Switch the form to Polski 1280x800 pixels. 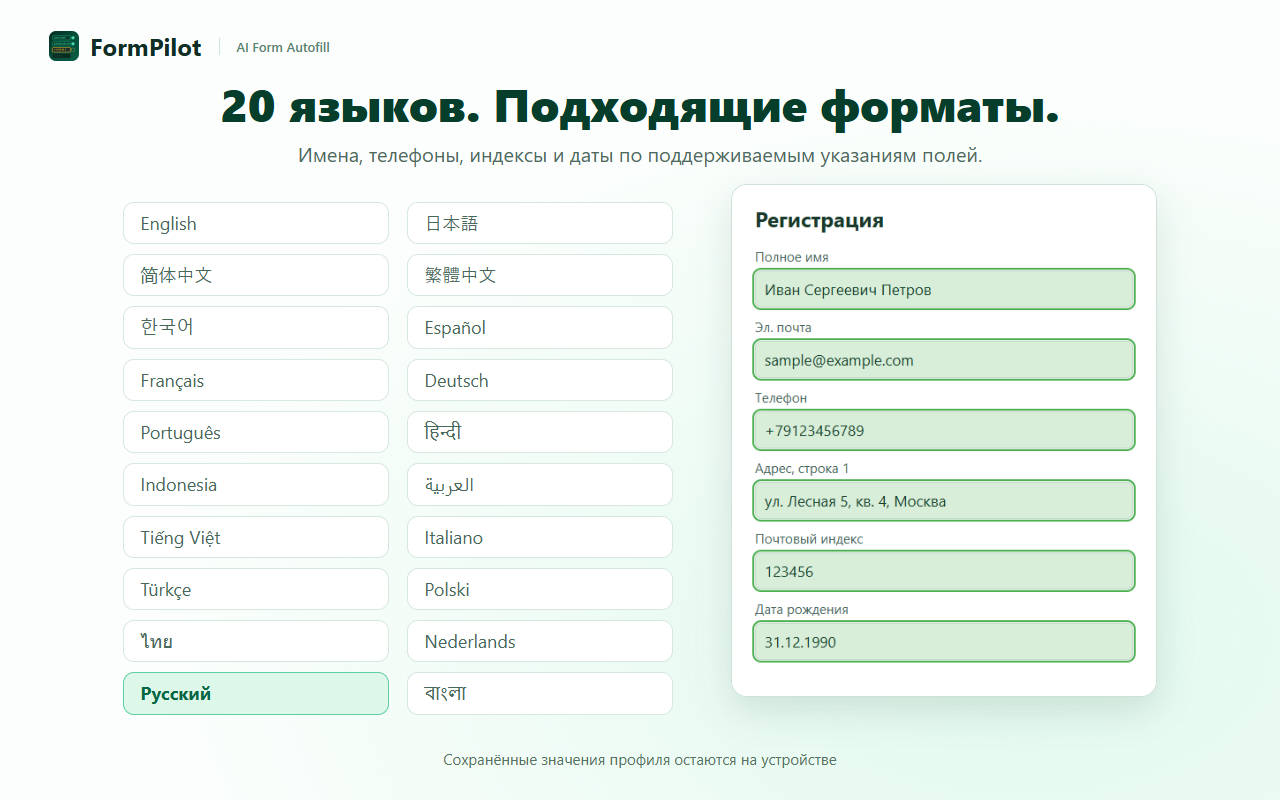click(540, 589)
